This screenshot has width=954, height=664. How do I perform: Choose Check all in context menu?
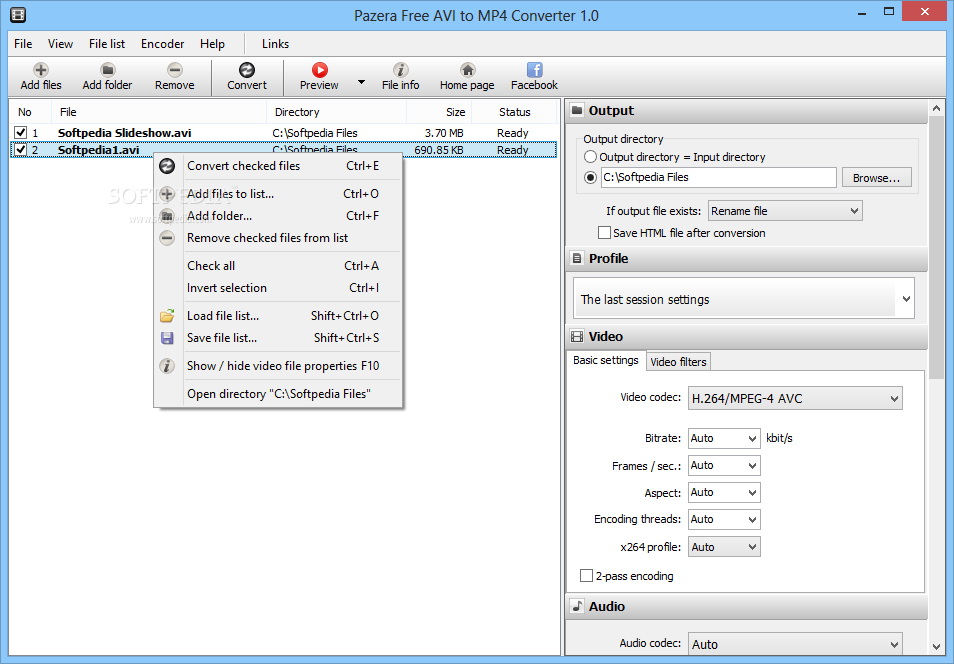click(279, 265)
